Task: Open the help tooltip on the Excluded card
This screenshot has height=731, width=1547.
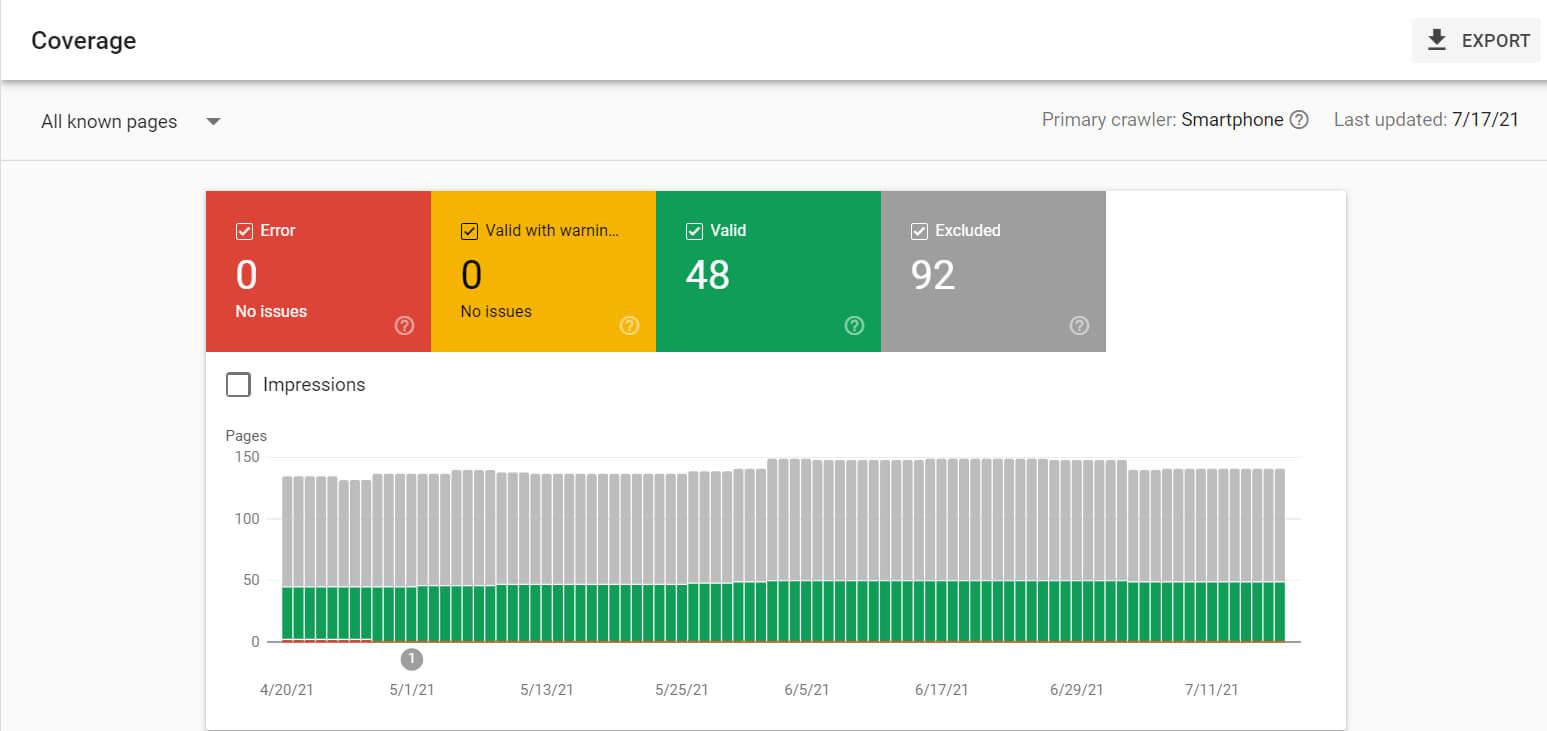Action: point(1079,325)
